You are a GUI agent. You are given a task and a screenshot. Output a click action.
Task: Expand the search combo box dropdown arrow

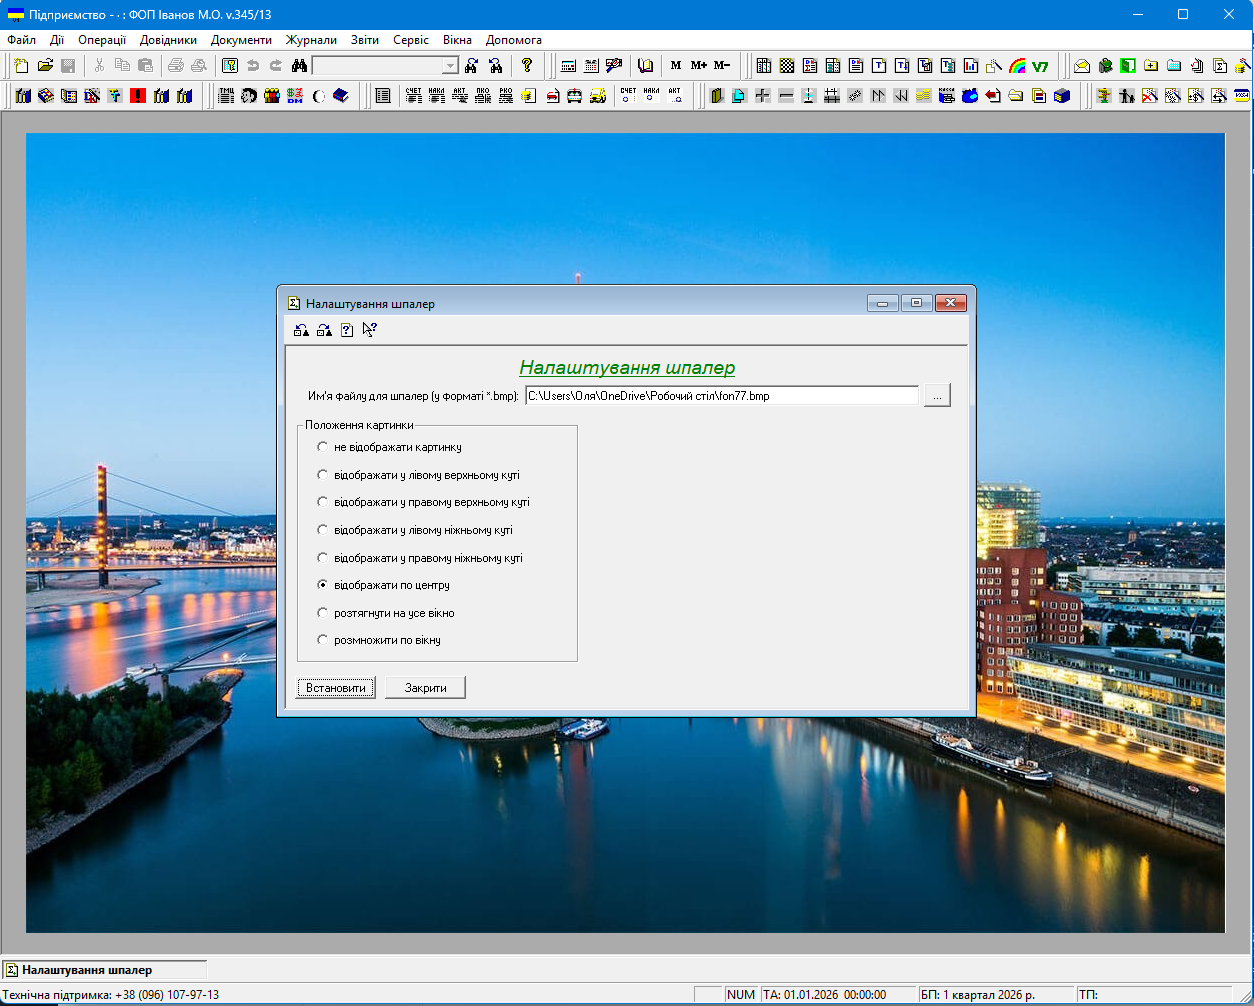coord(450,66)
